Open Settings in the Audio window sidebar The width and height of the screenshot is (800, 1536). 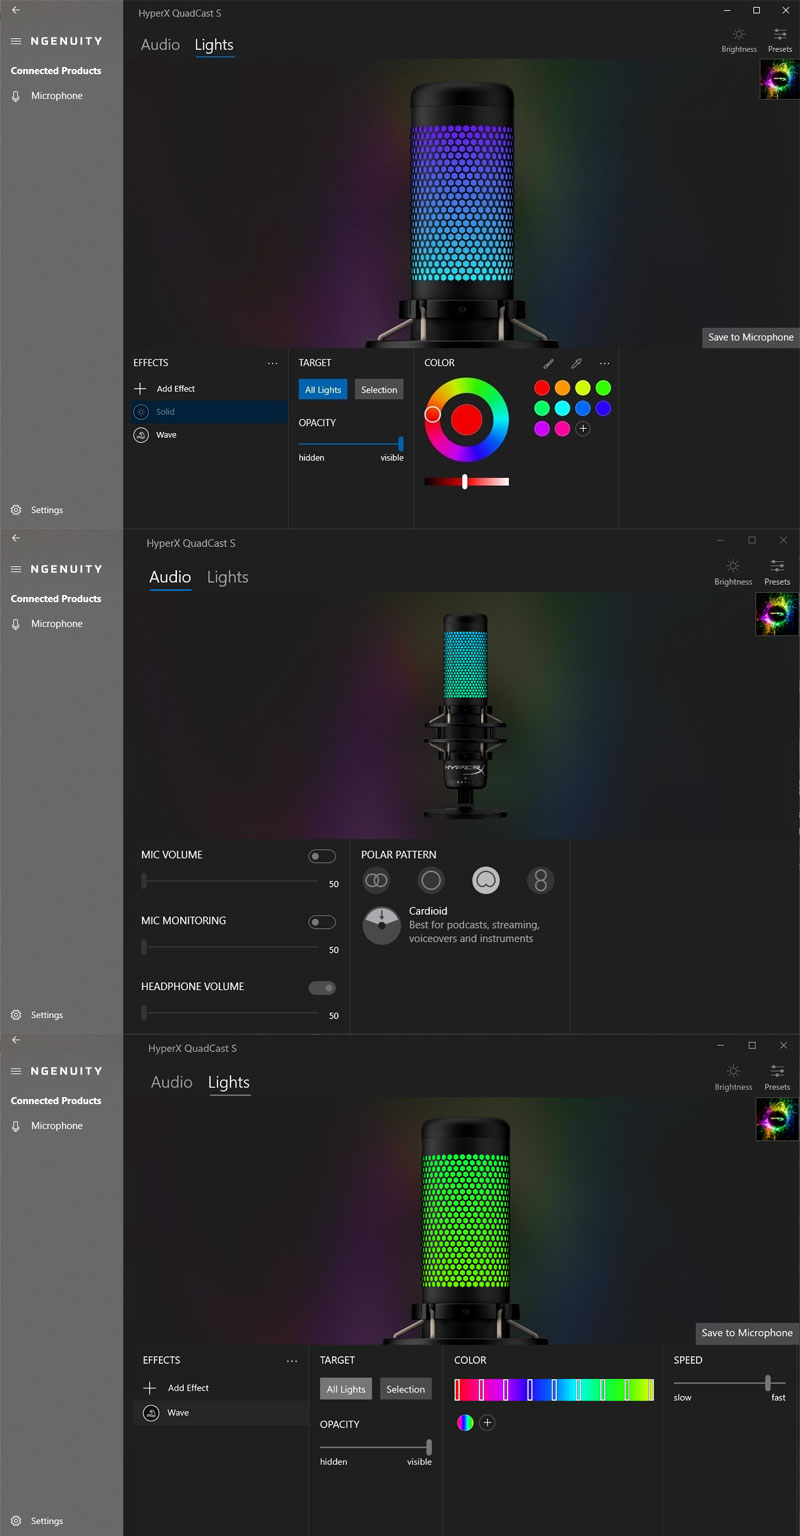coord(37,1015)
